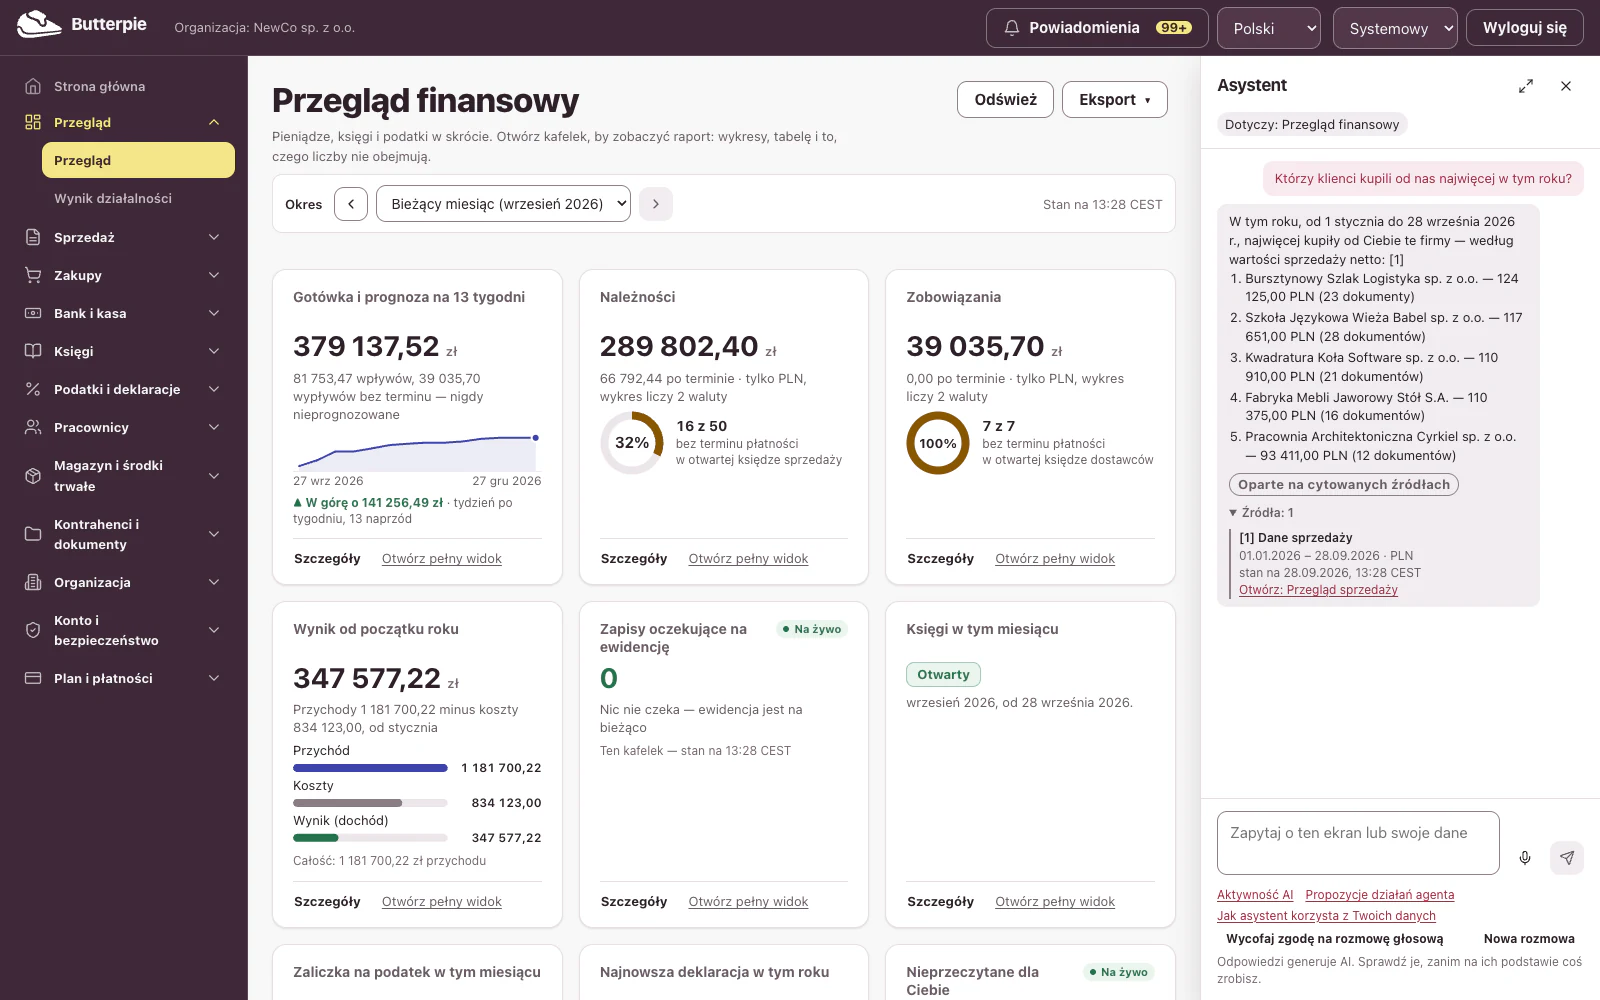This screenshot has width=1600, height=1000.
Task: Send the assistant message with paper plane icon
Action: (1567, 858)
